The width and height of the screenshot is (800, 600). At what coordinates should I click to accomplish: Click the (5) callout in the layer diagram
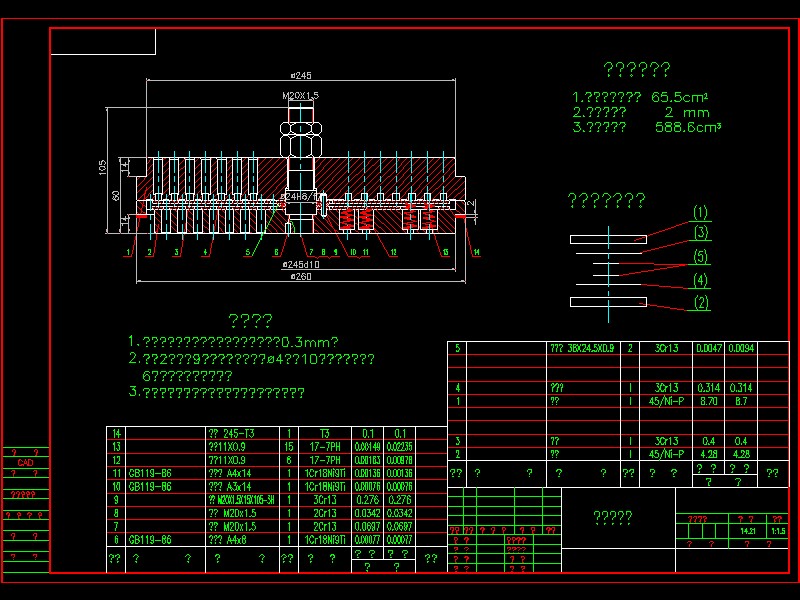point(700,257)
